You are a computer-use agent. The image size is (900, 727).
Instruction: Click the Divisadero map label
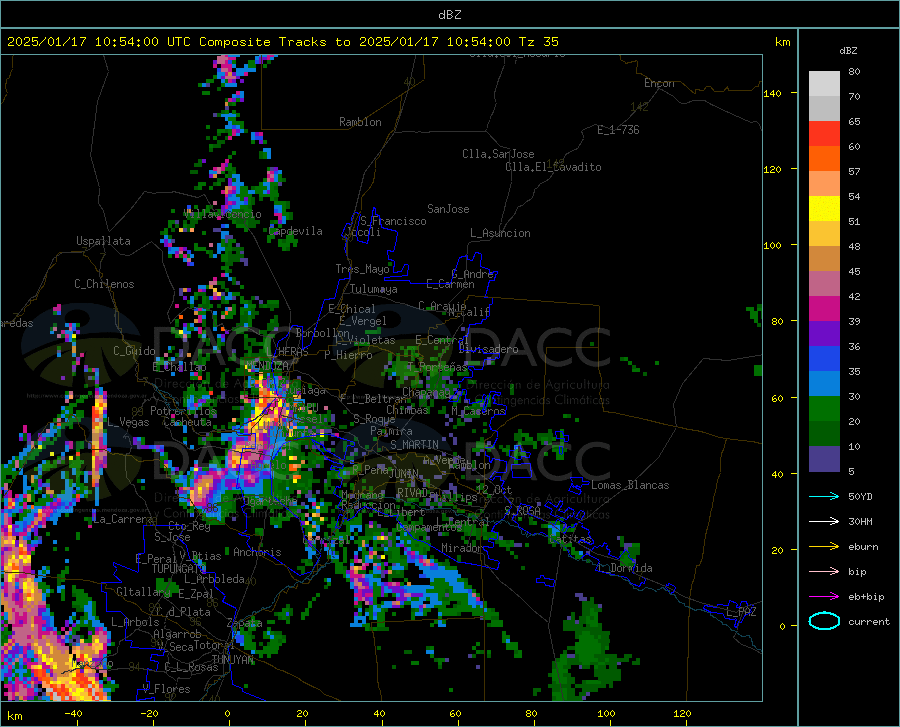(488, 349)
